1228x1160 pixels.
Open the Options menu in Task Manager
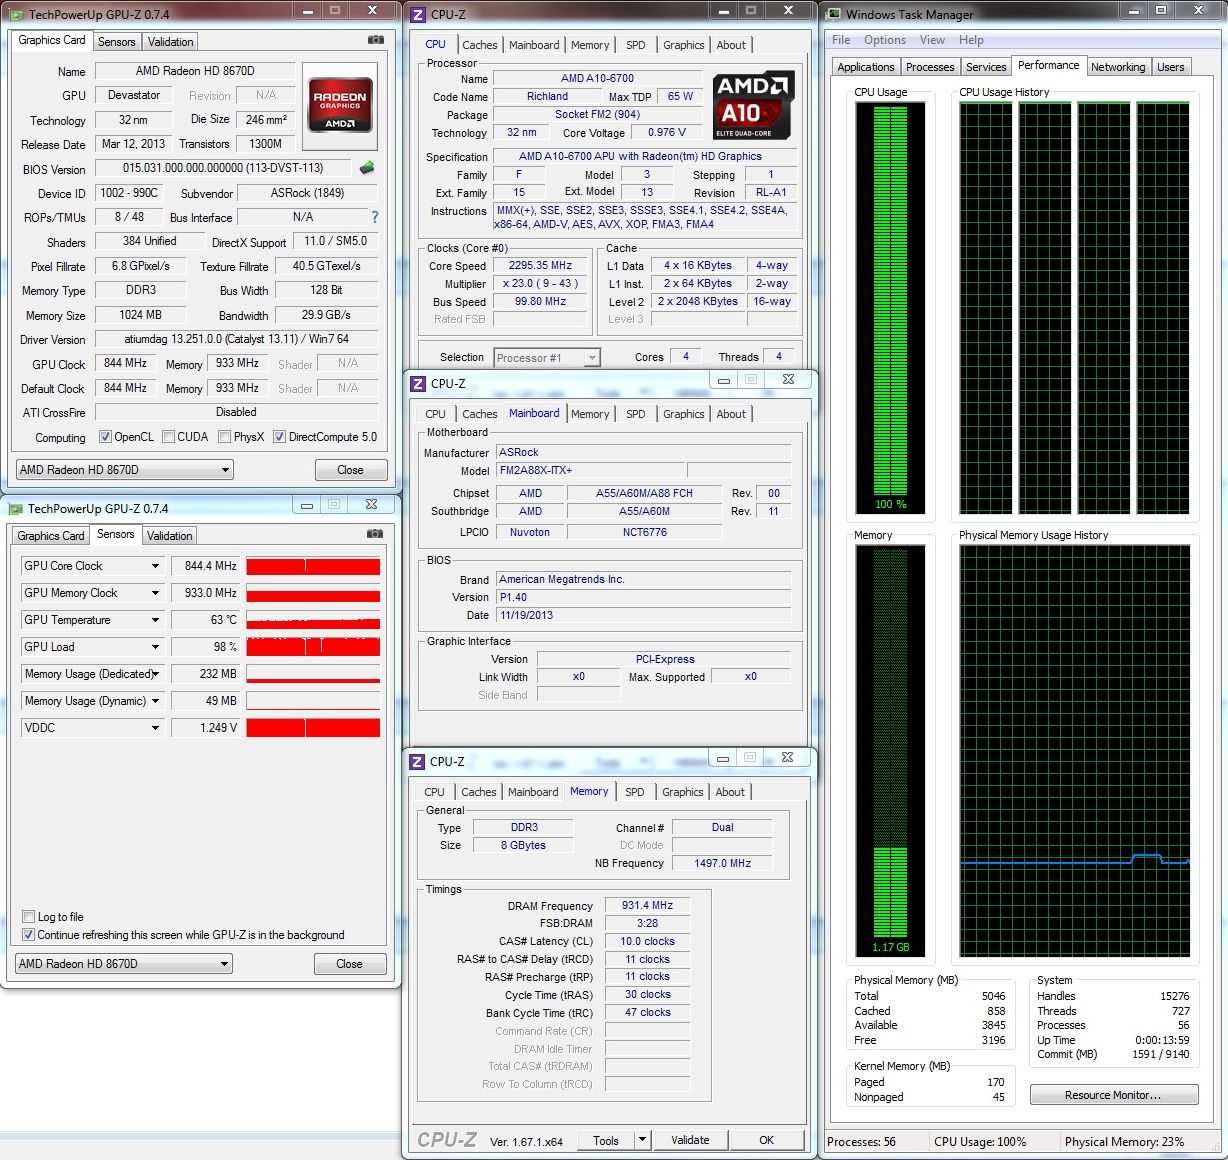click(884, 40)
